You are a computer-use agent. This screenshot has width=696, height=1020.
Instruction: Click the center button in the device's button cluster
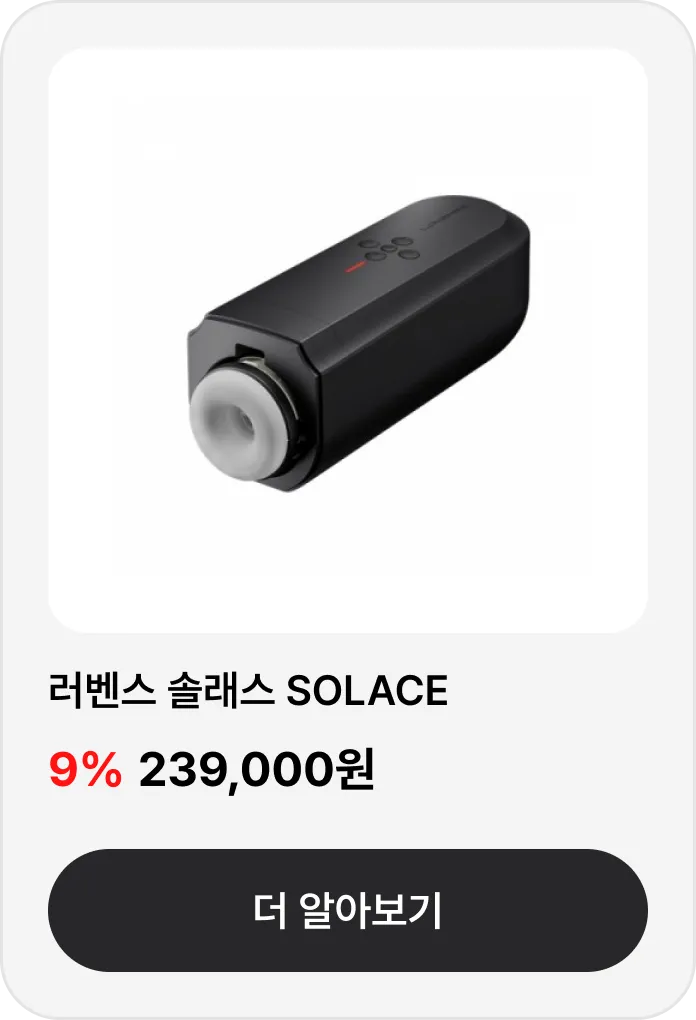(388, 248)
